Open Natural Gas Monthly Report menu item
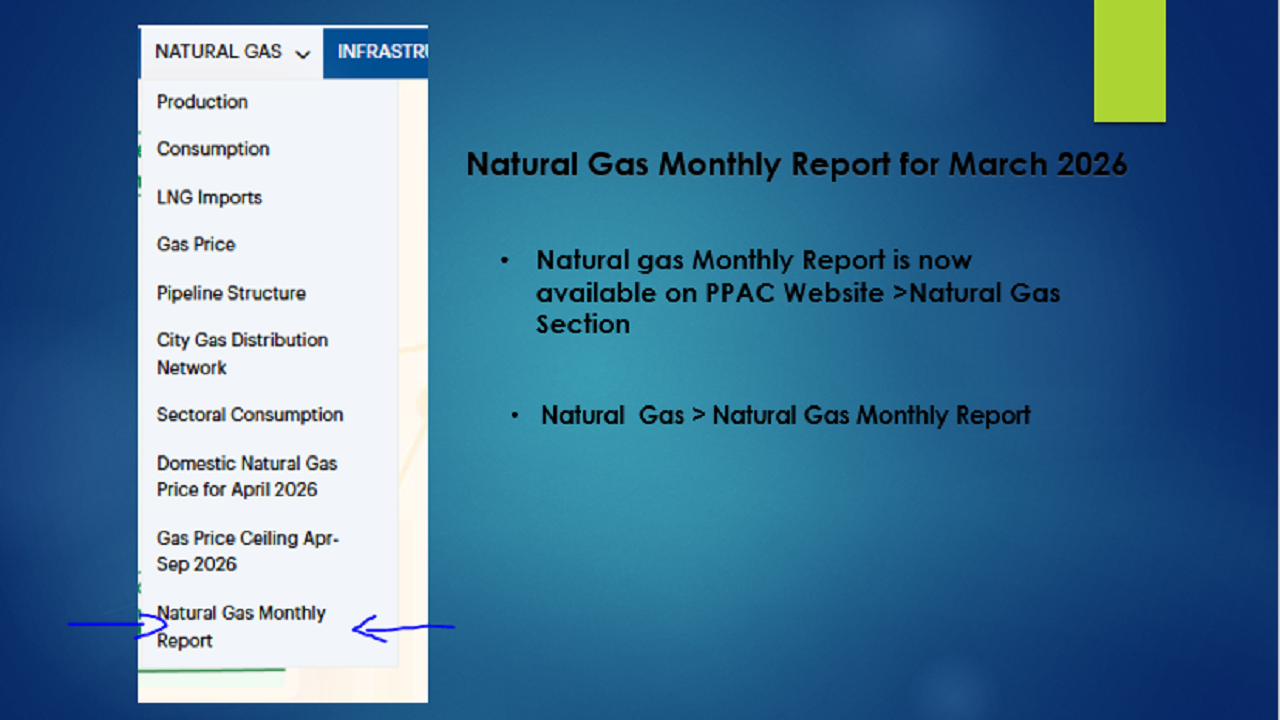This screenshot has width=1280, height=720. click(x=241, y=626)
